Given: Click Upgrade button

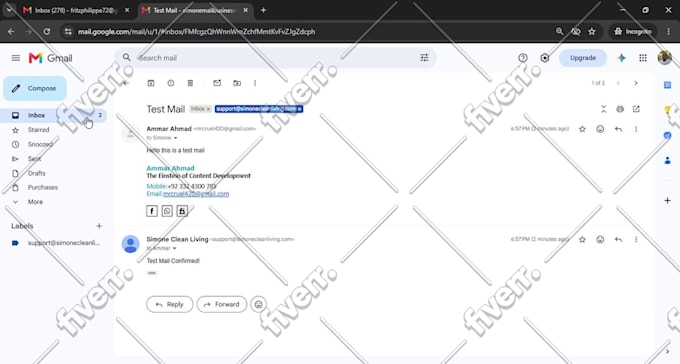Looking at the screenshot, I should click(x=583, y=58).
